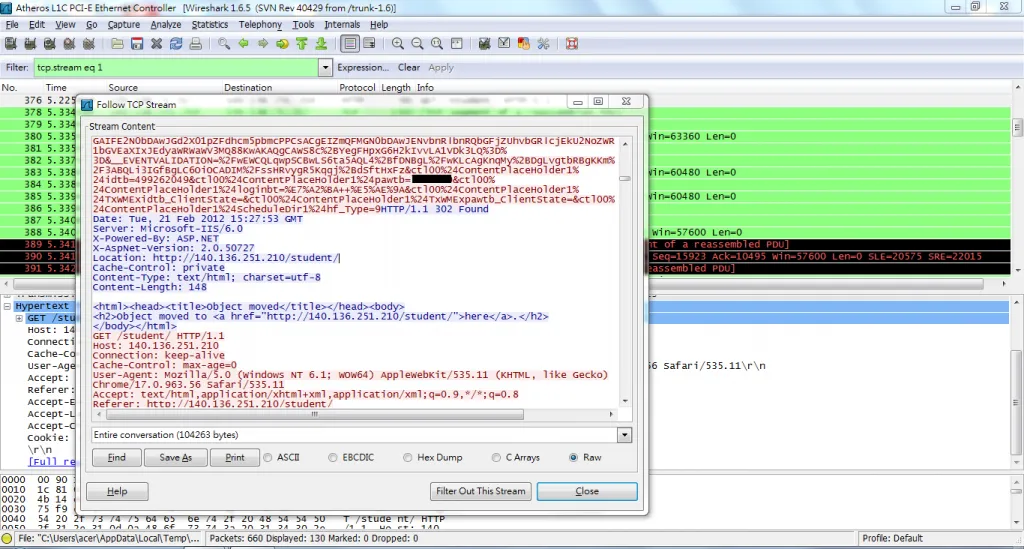Open the Capture menu
The height and width of the screenshot is (549, 1024).
123,24
